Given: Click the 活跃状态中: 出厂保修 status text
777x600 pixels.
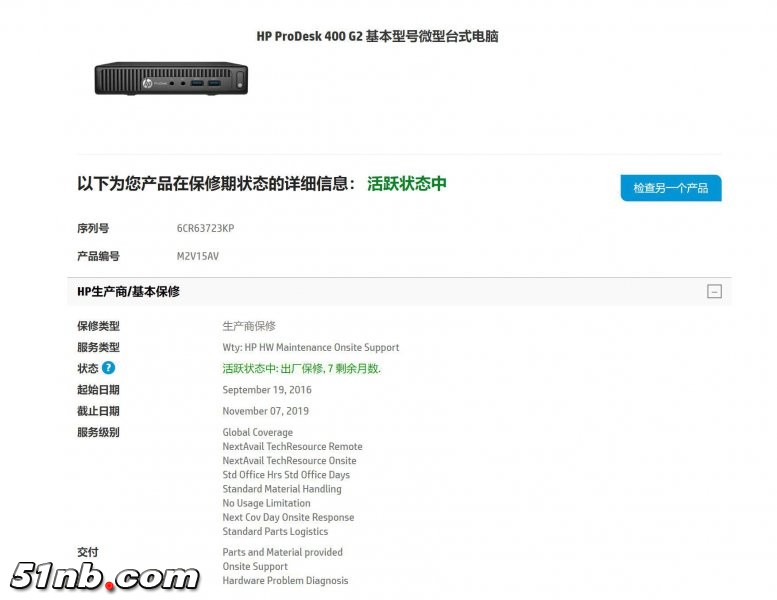Looking at the screenshot, I should (301, 368).
